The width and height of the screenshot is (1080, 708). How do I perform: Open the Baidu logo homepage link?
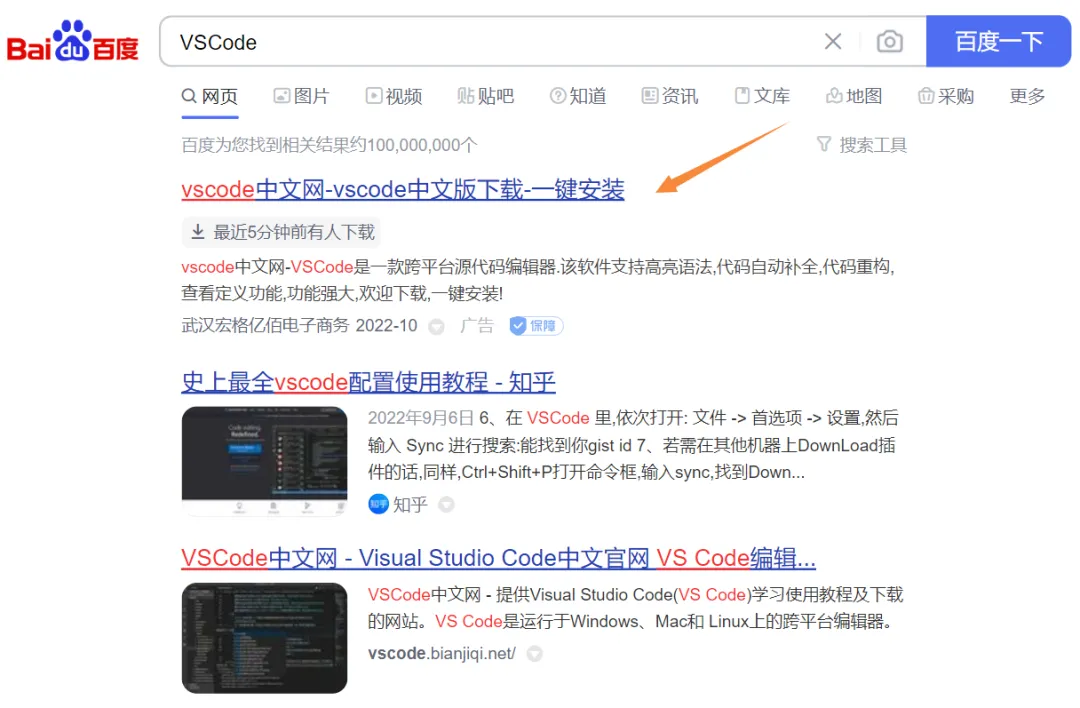click(x=72, y=42)
